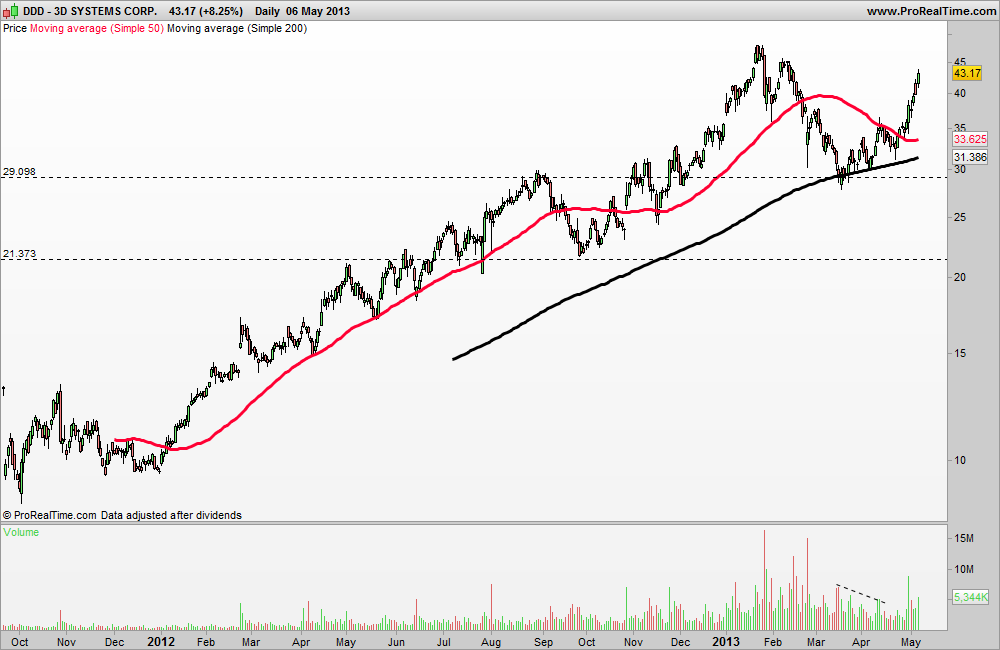Click the 29.098 horizontal line label
1000x650 pixels.
19,172
